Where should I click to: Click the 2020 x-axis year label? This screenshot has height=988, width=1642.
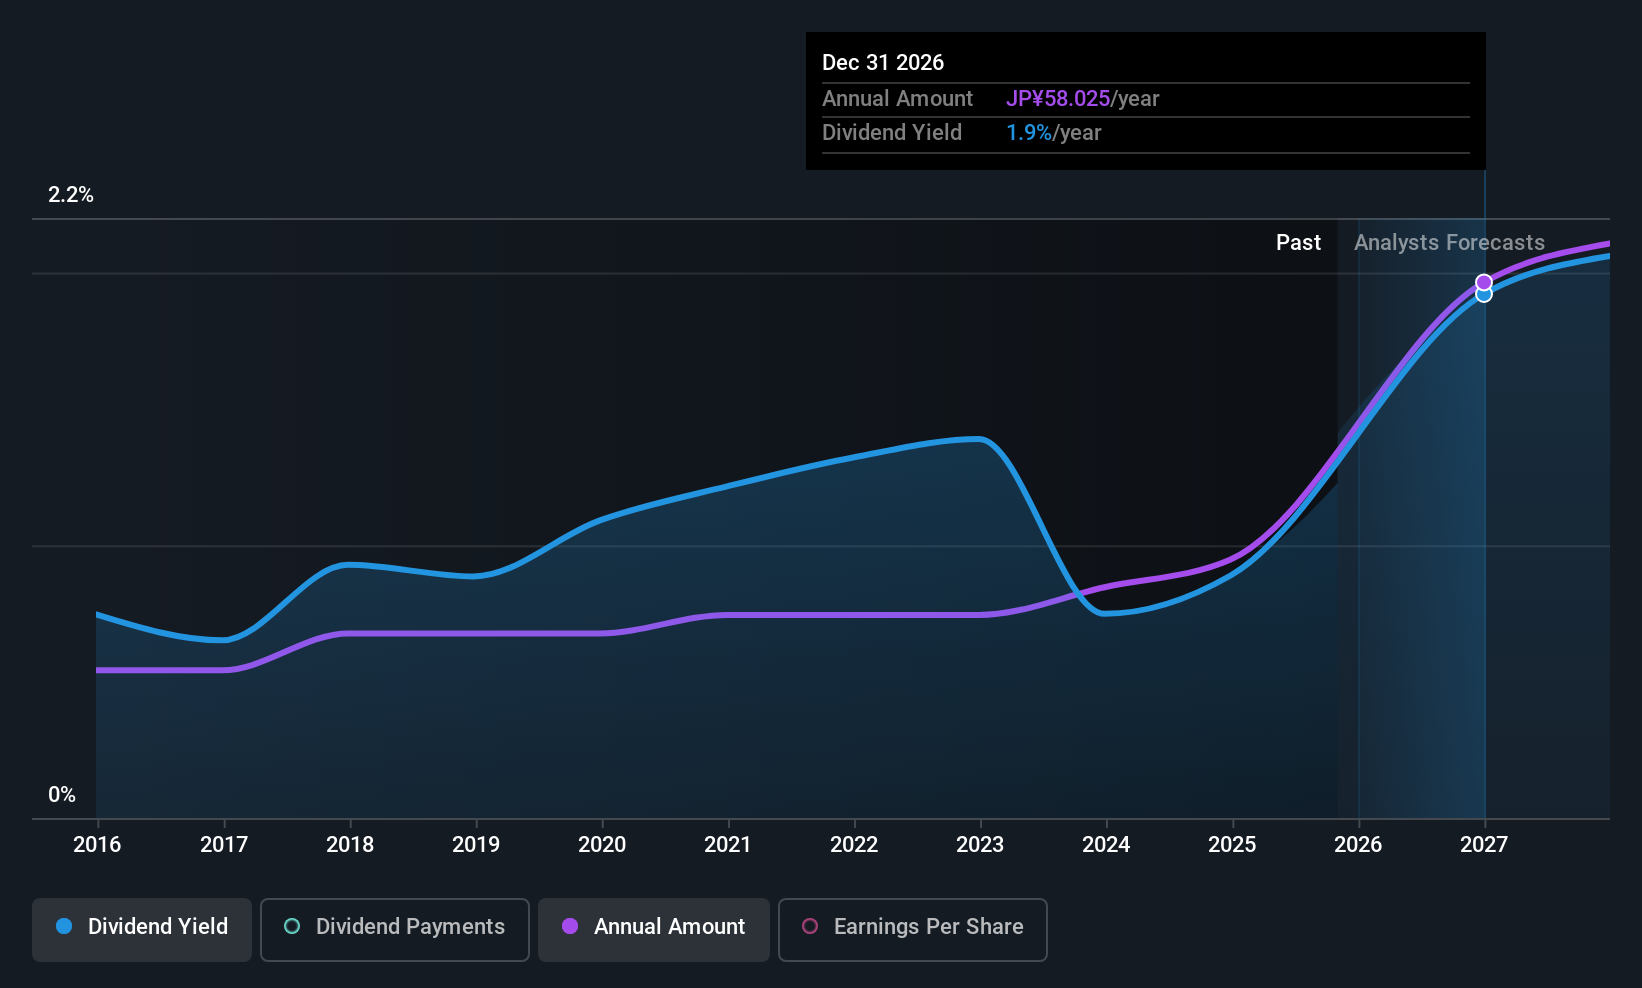(x=602, y=845)
